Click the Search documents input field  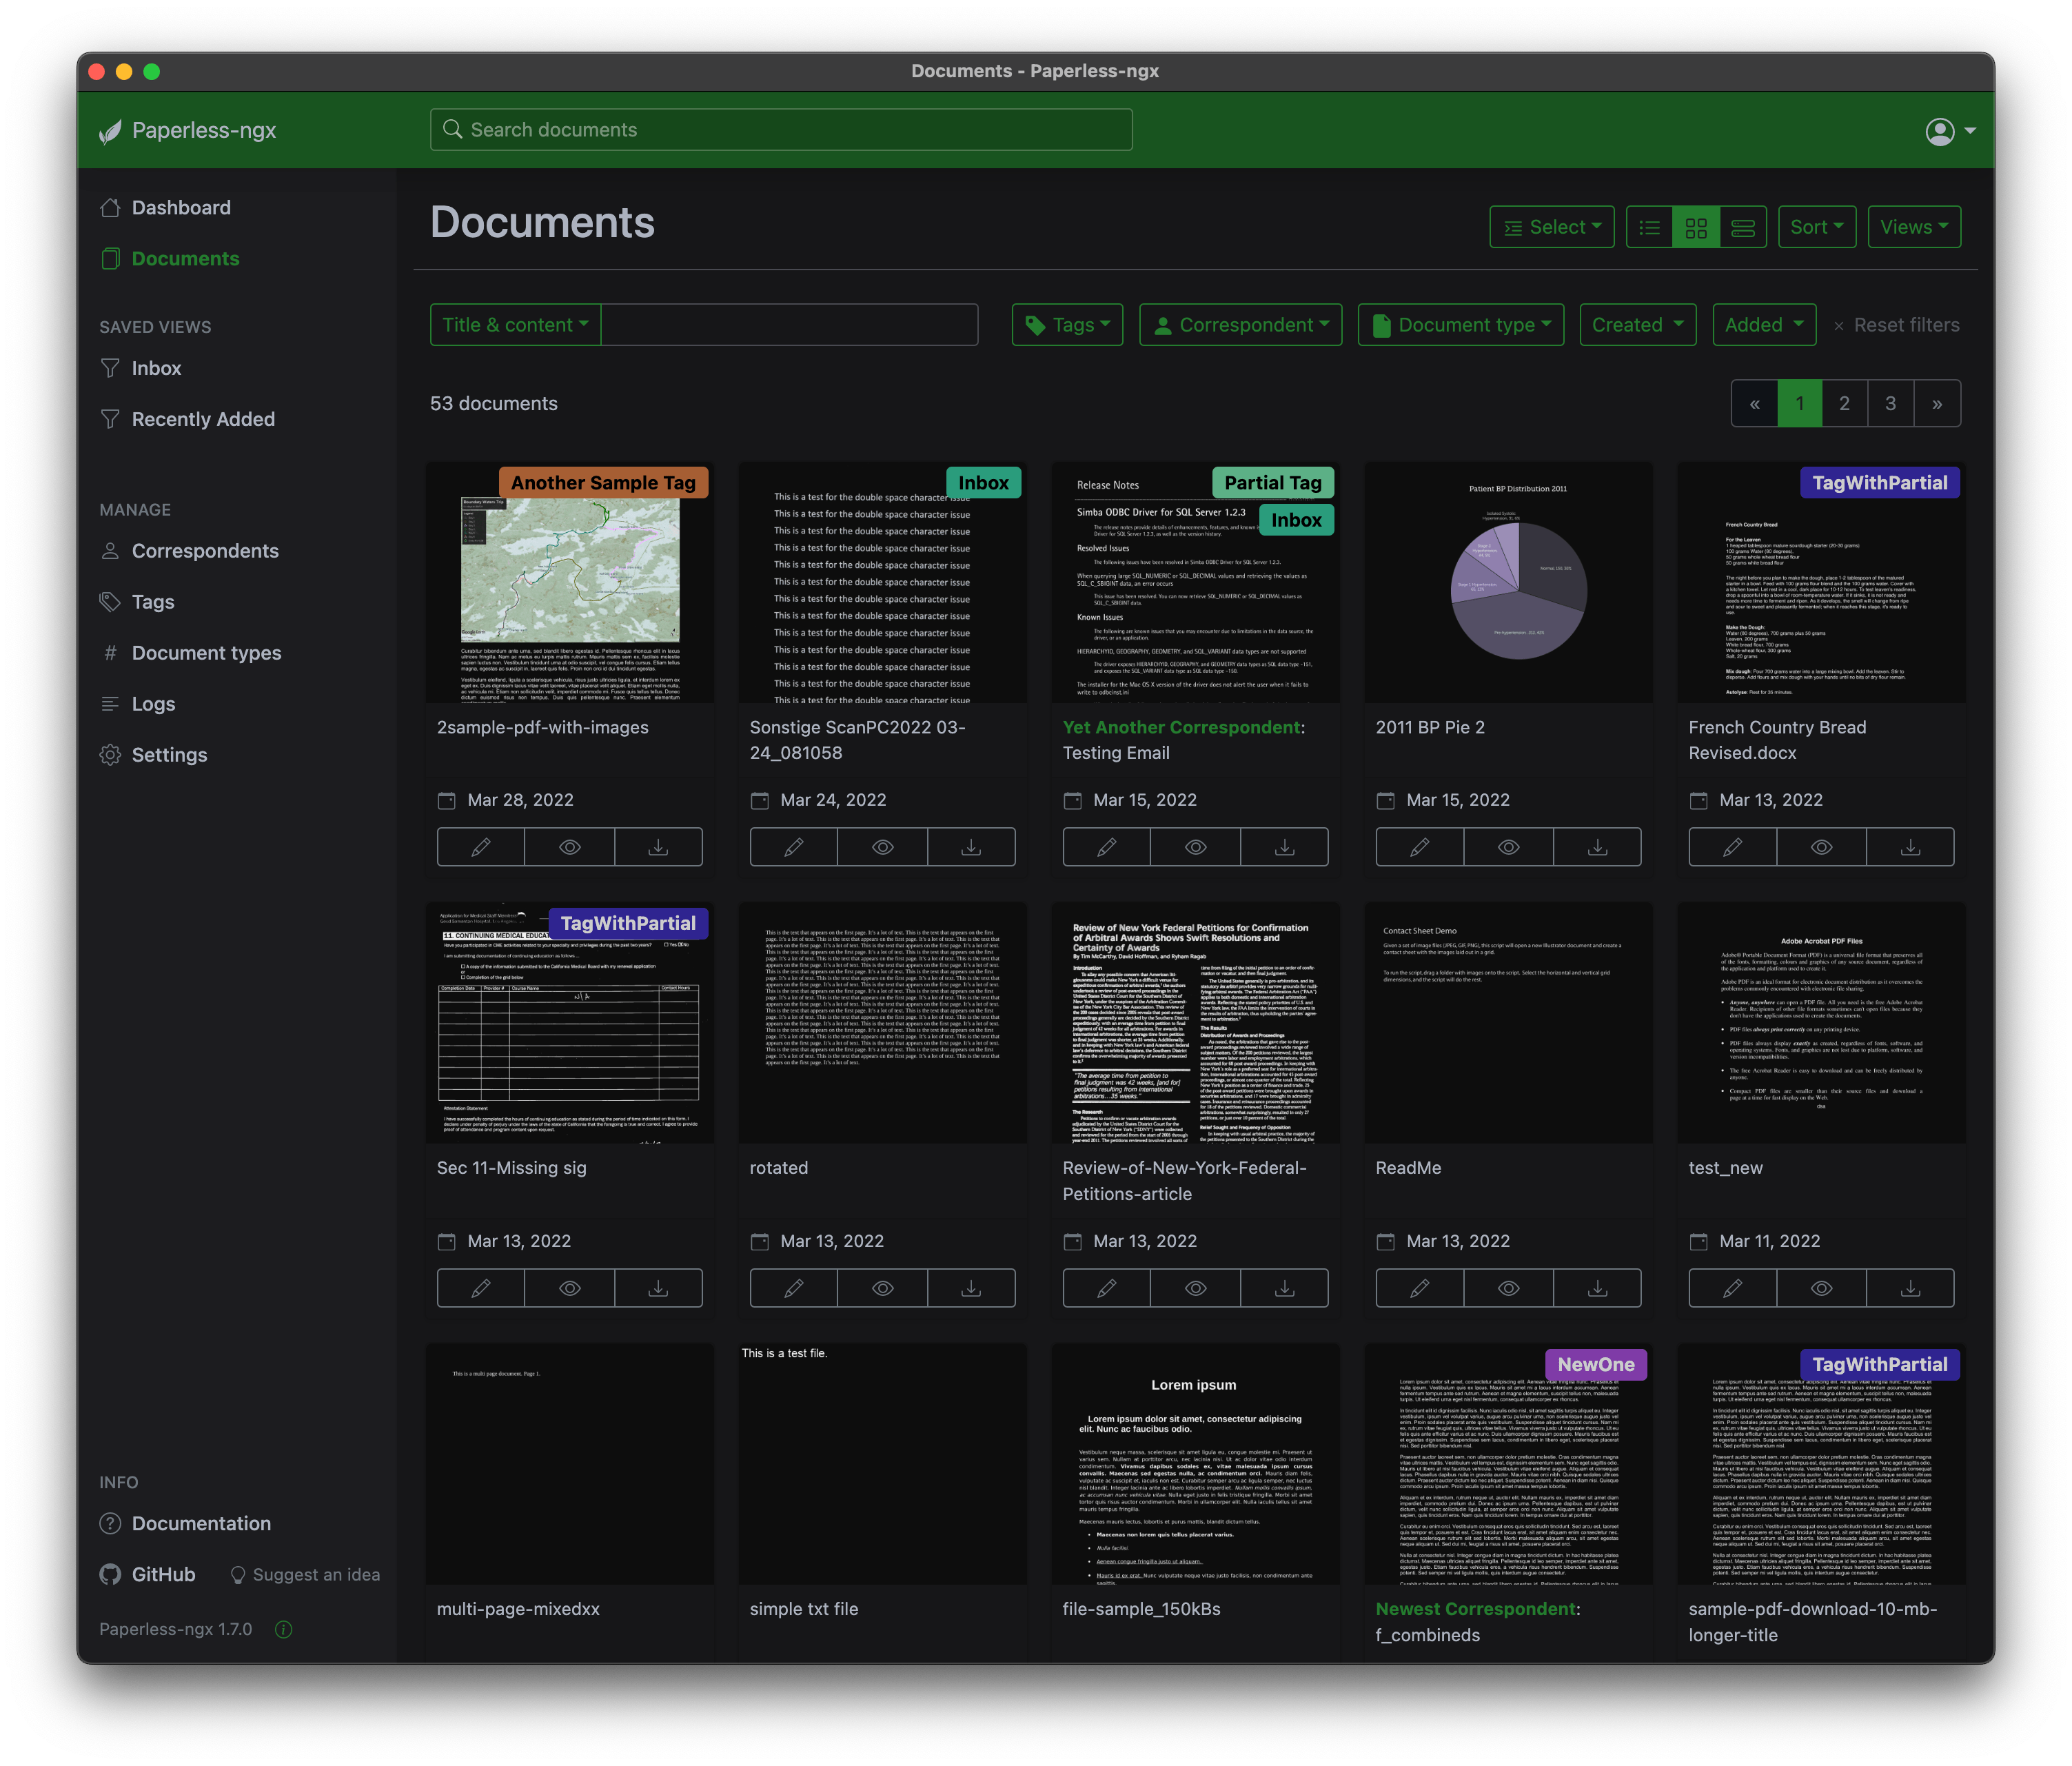tap(781, 130)
